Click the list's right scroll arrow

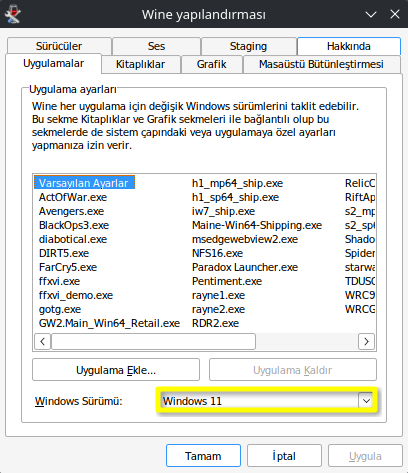click(x=366, y=341)
